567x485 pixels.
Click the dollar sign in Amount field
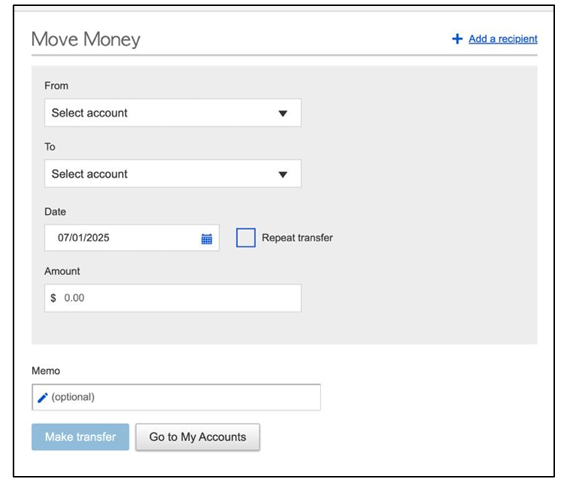point(53,298)
